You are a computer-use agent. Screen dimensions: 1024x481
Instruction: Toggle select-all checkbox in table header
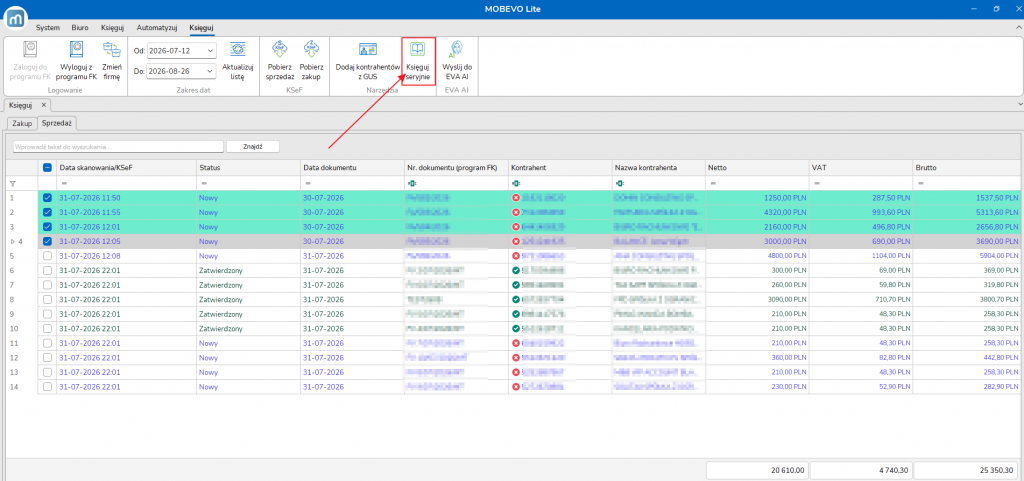pyautogui.click(x=48, y=168)
